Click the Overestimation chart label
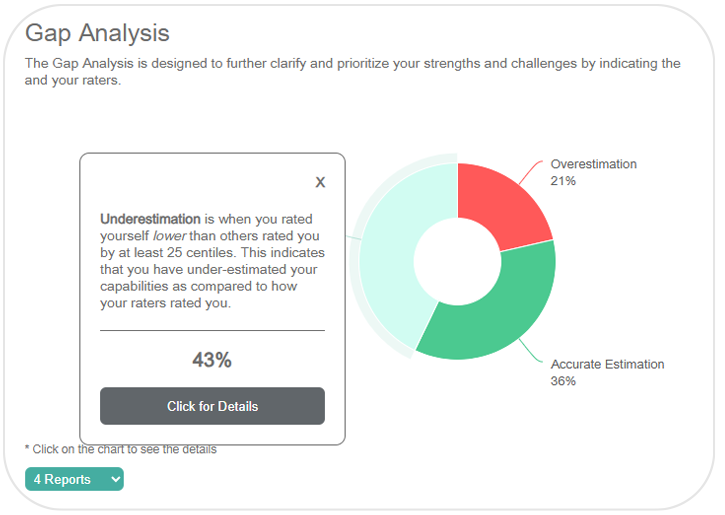Viewport: 725px width, 515px height. pos(593,164)
